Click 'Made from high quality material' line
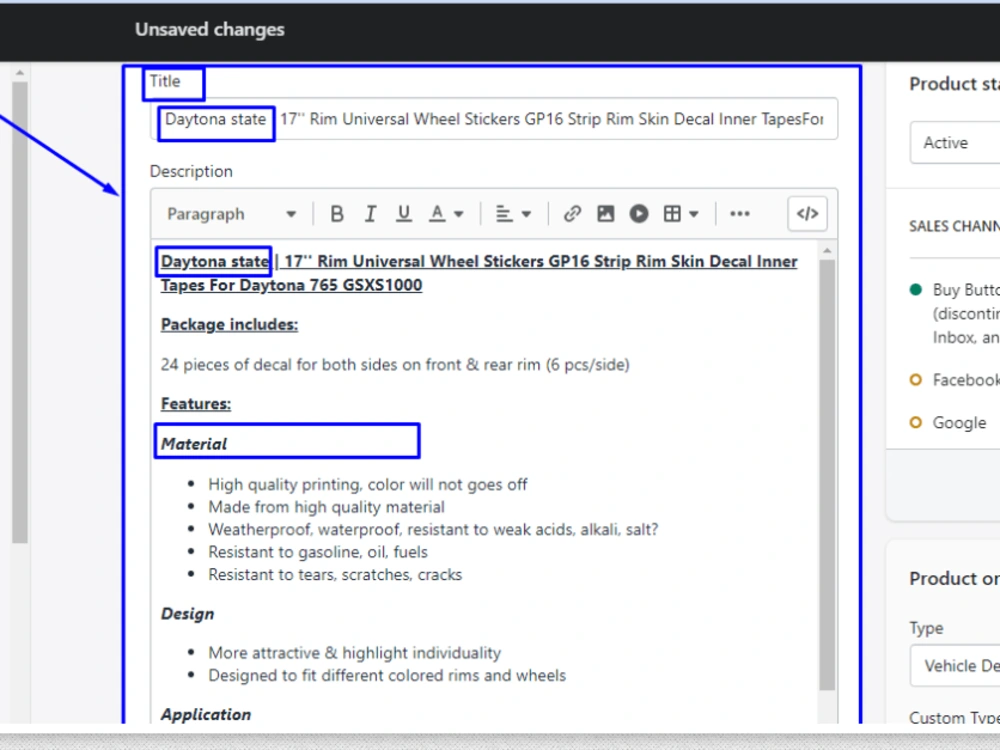The image size is (1000, 750). pos(327,507)
